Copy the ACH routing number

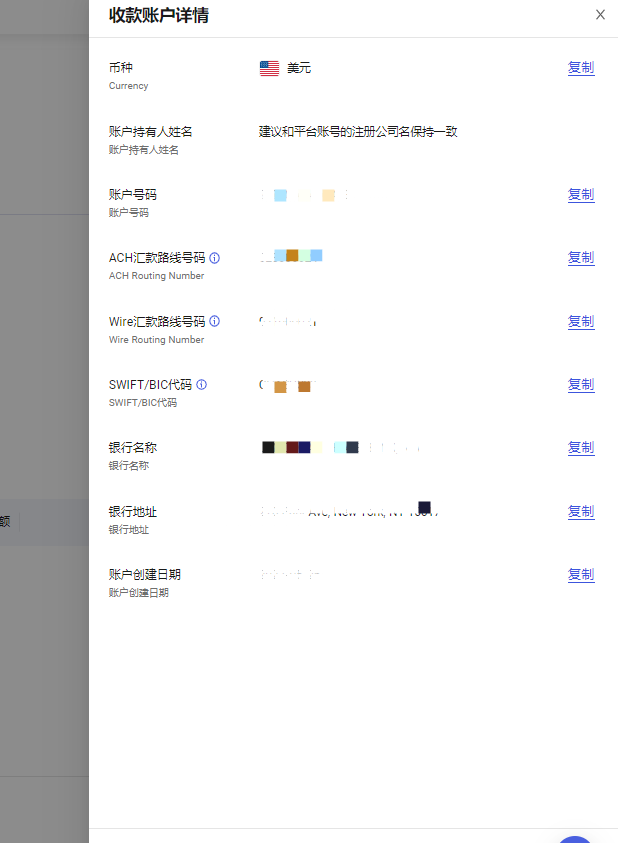580,258
